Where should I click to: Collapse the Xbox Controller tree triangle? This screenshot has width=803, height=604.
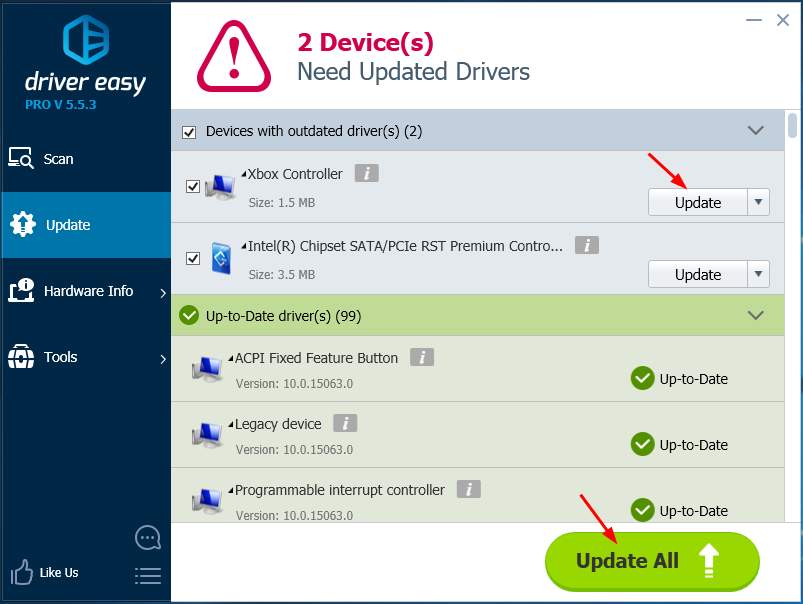click(x=244, y=174)
